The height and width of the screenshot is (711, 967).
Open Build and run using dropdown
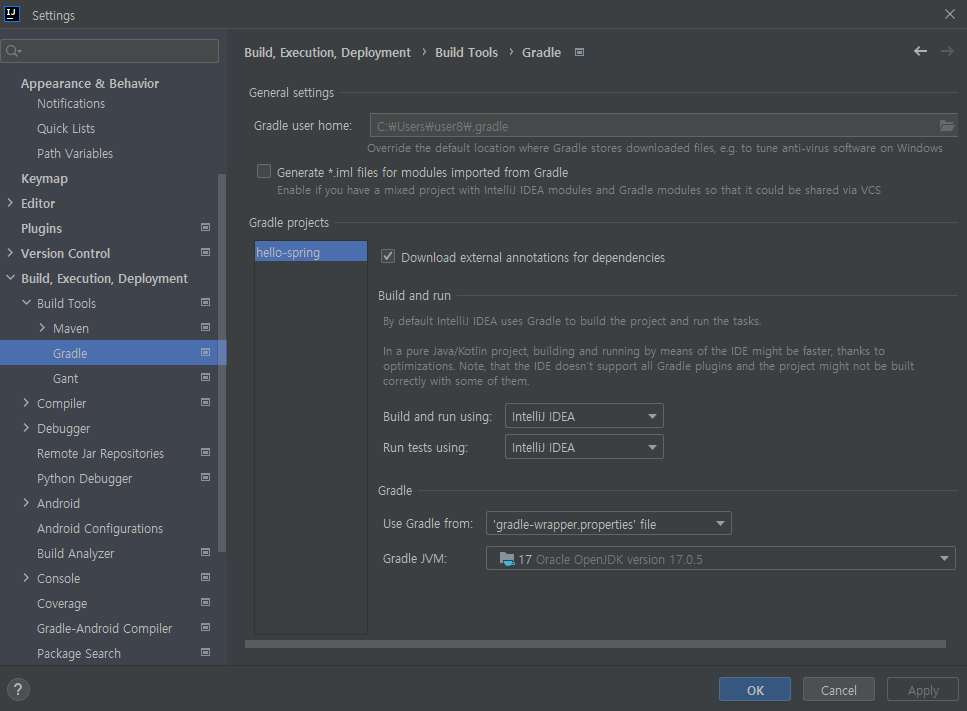coord(584,416)
